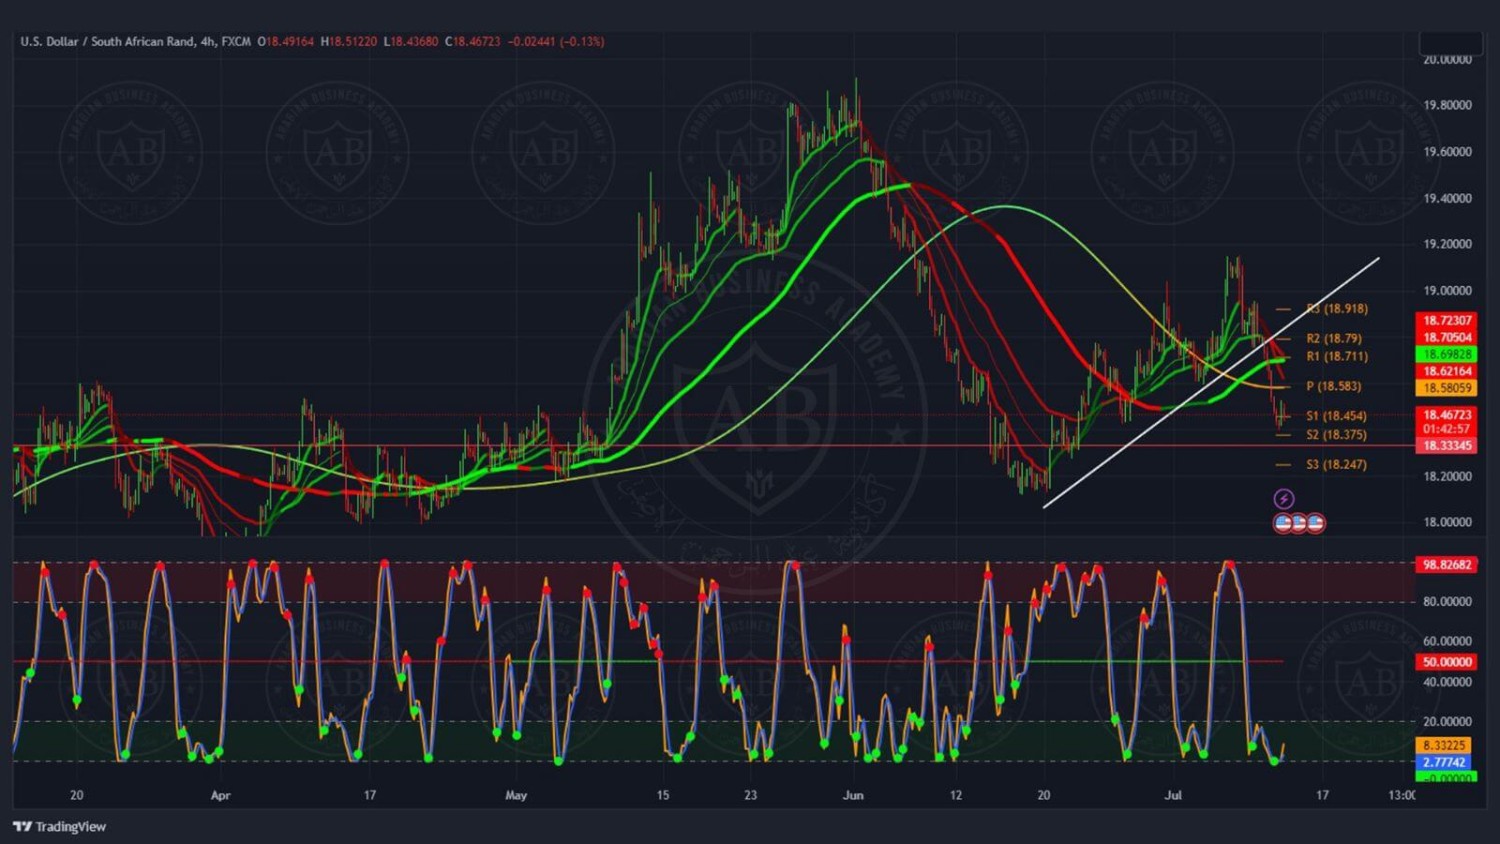Select the rightmost US flag event icon
This screenshot has height=844, width=1500.
tap(1316, 523)
